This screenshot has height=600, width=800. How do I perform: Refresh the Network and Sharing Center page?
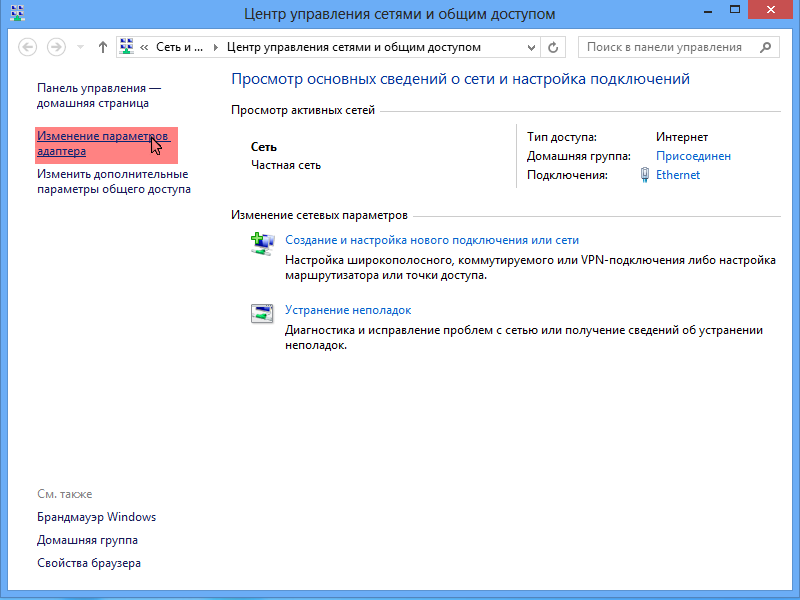click(x=555, y=47)
